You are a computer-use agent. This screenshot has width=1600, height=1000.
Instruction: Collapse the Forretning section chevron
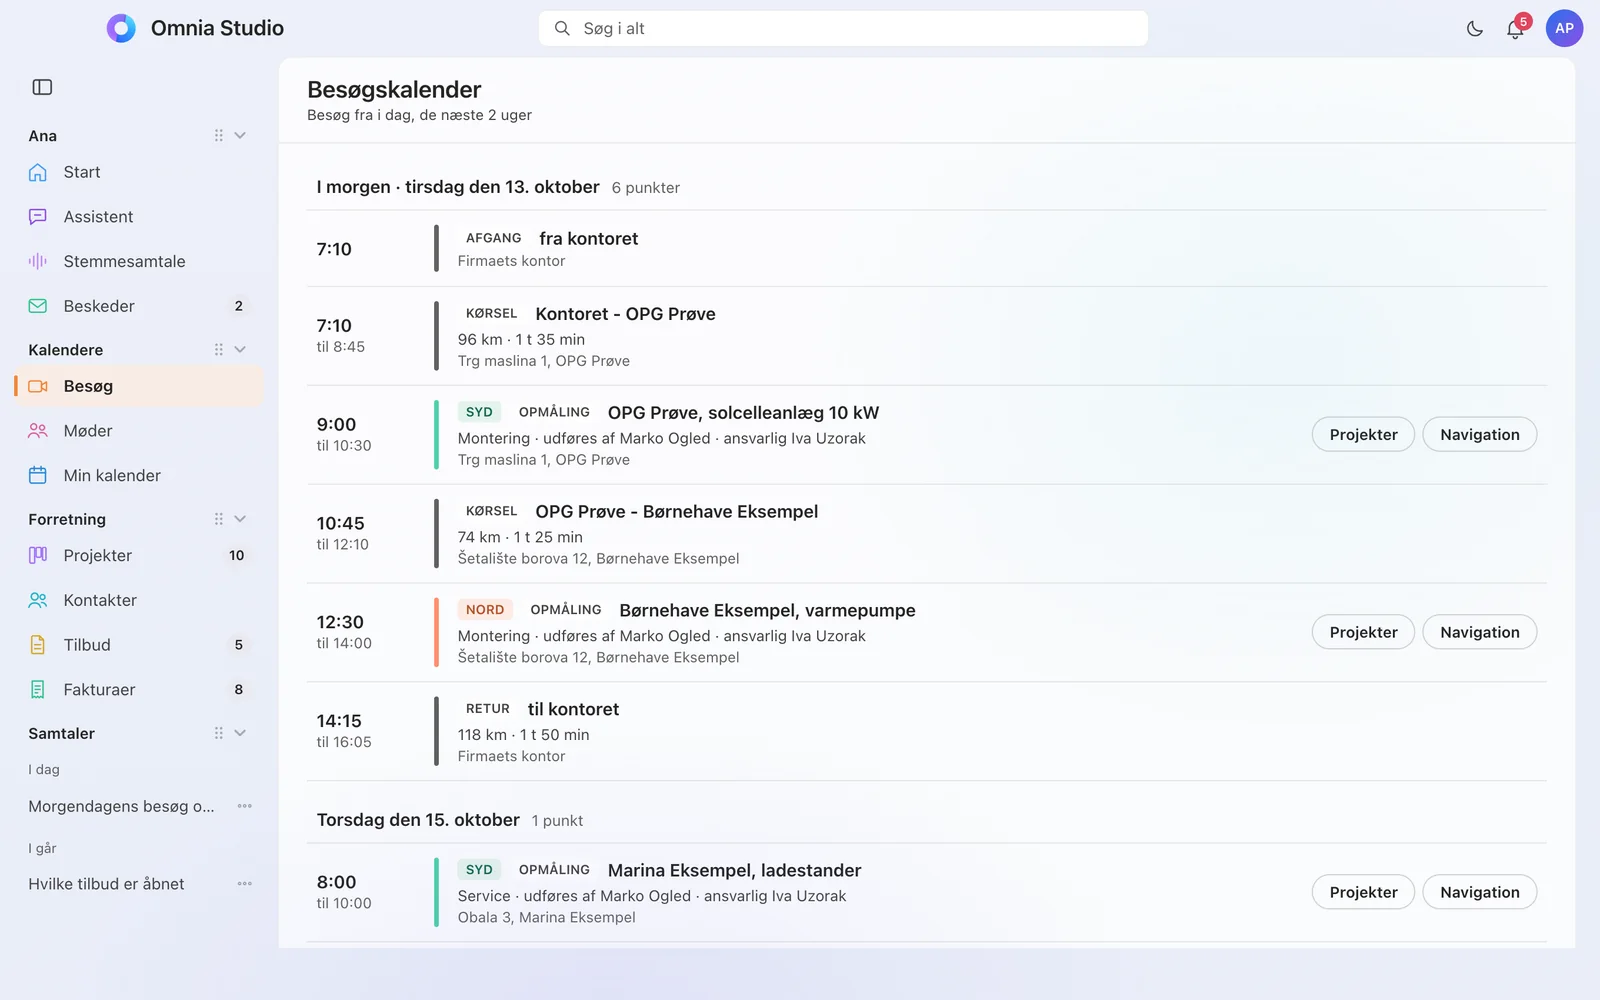click(240, 519)
